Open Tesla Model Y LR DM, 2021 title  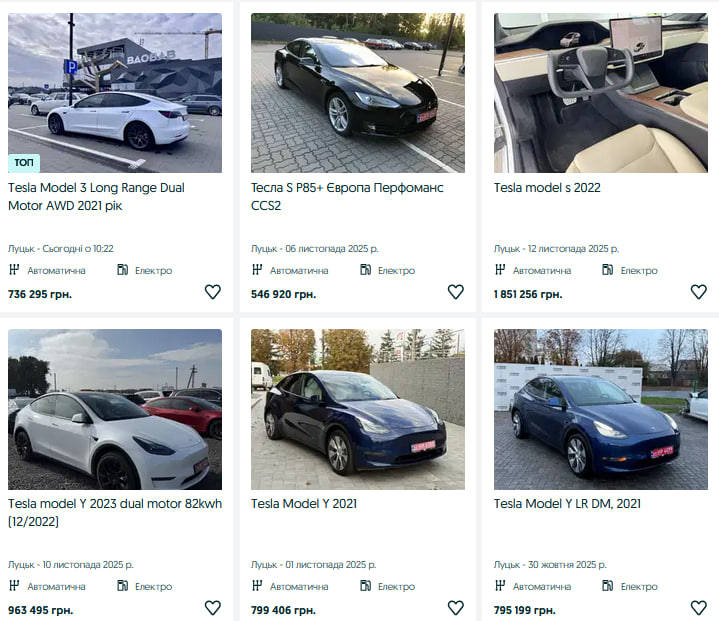pos(569,503)
